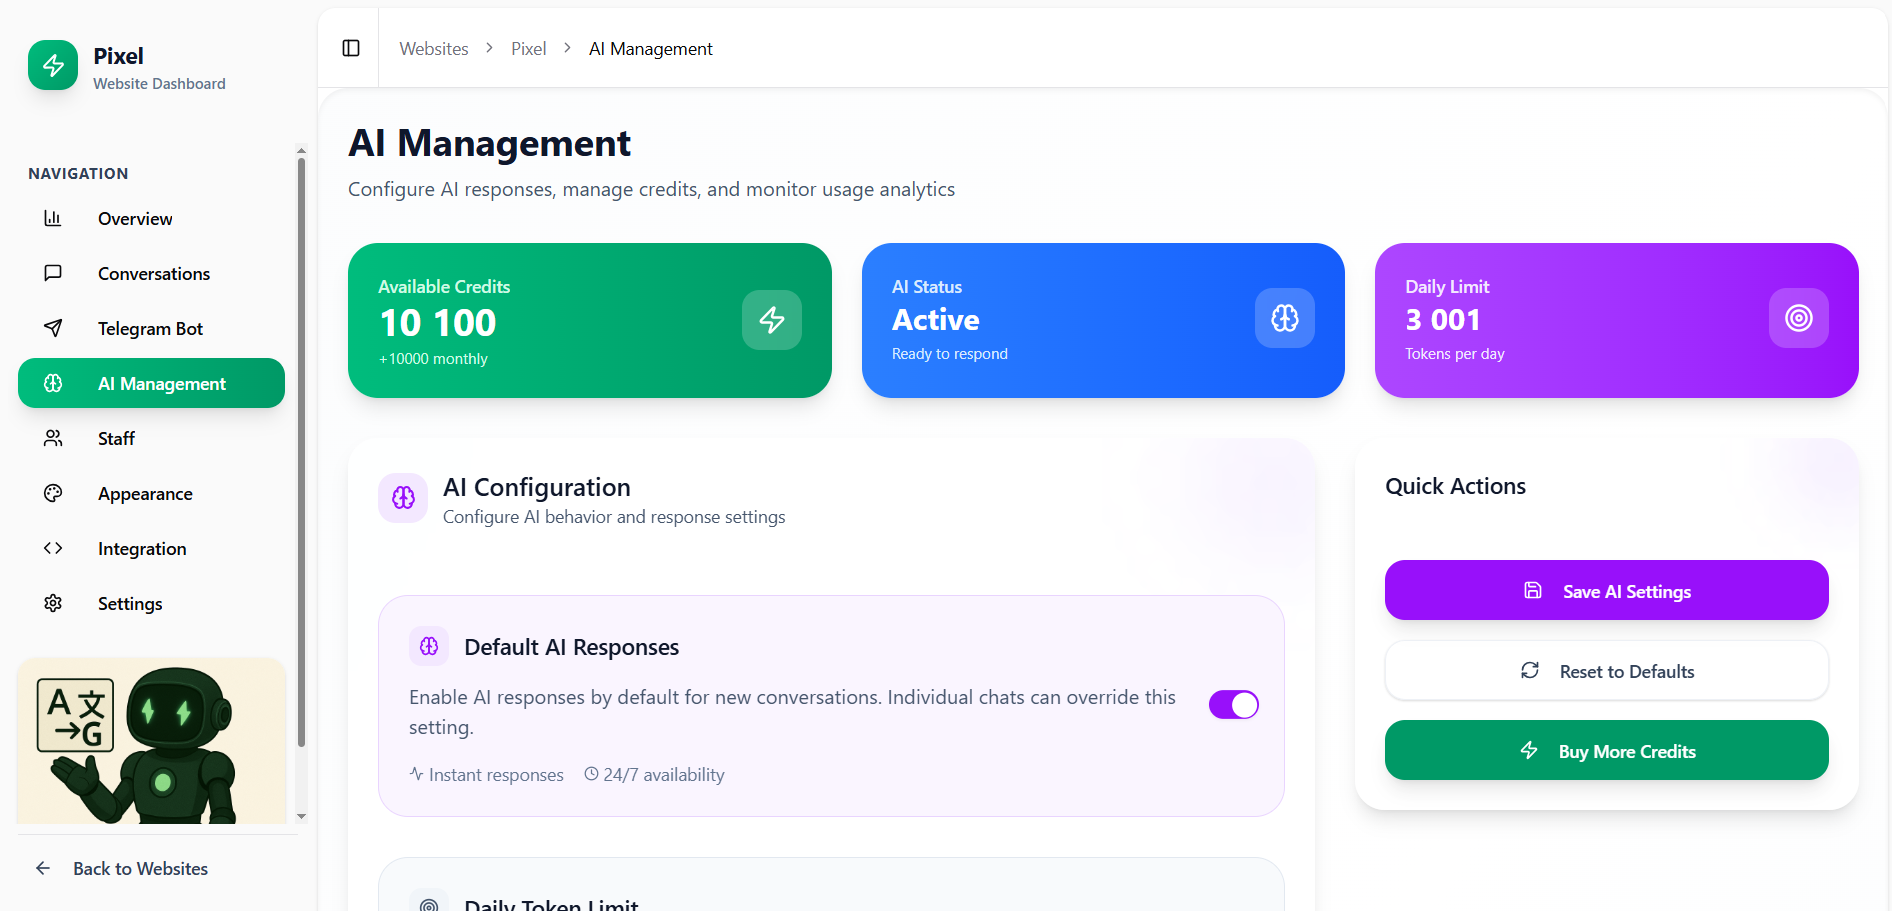The width and height of the screenshot is (1892, 911).
Task: Open Settings via the gear icon
Action: (x=52, y=603)
